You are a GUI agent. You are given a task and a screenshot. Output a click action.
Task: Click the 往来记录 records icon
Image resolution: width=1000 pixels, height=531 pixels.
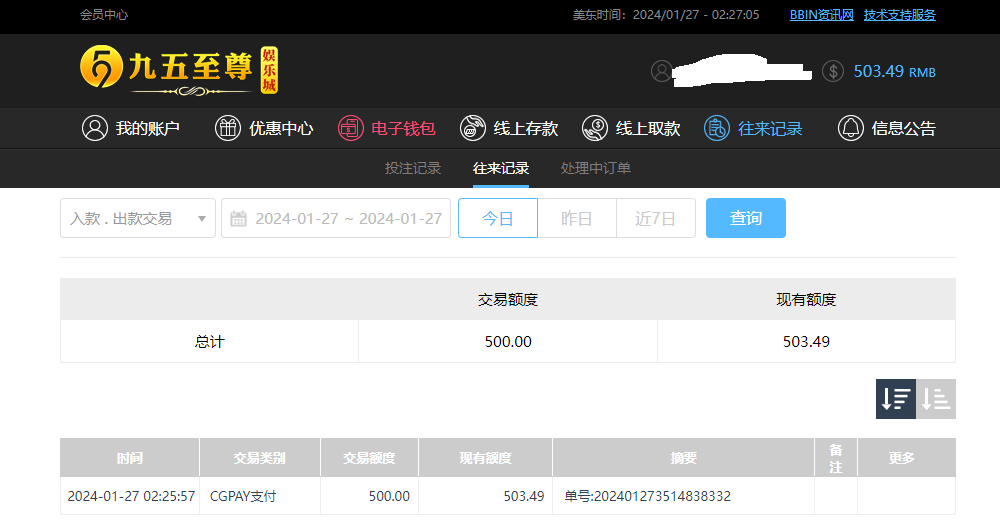tap(717, 128)
